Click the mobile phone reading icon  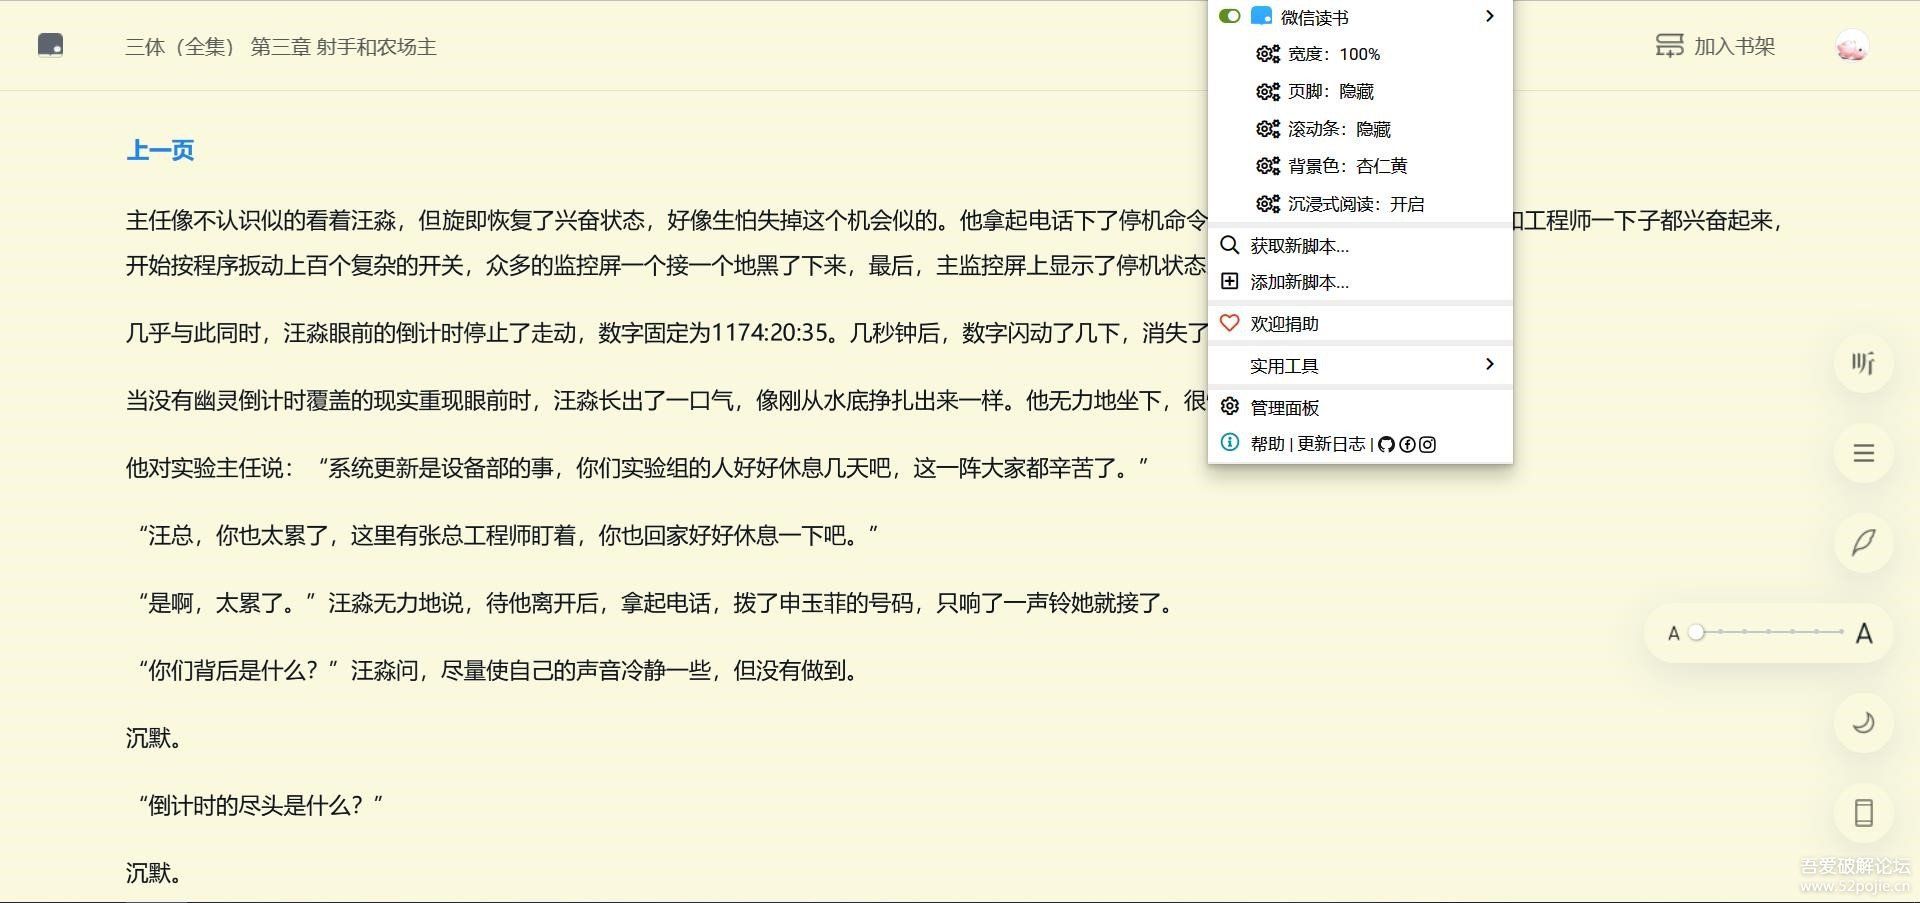coord(1863,813)
